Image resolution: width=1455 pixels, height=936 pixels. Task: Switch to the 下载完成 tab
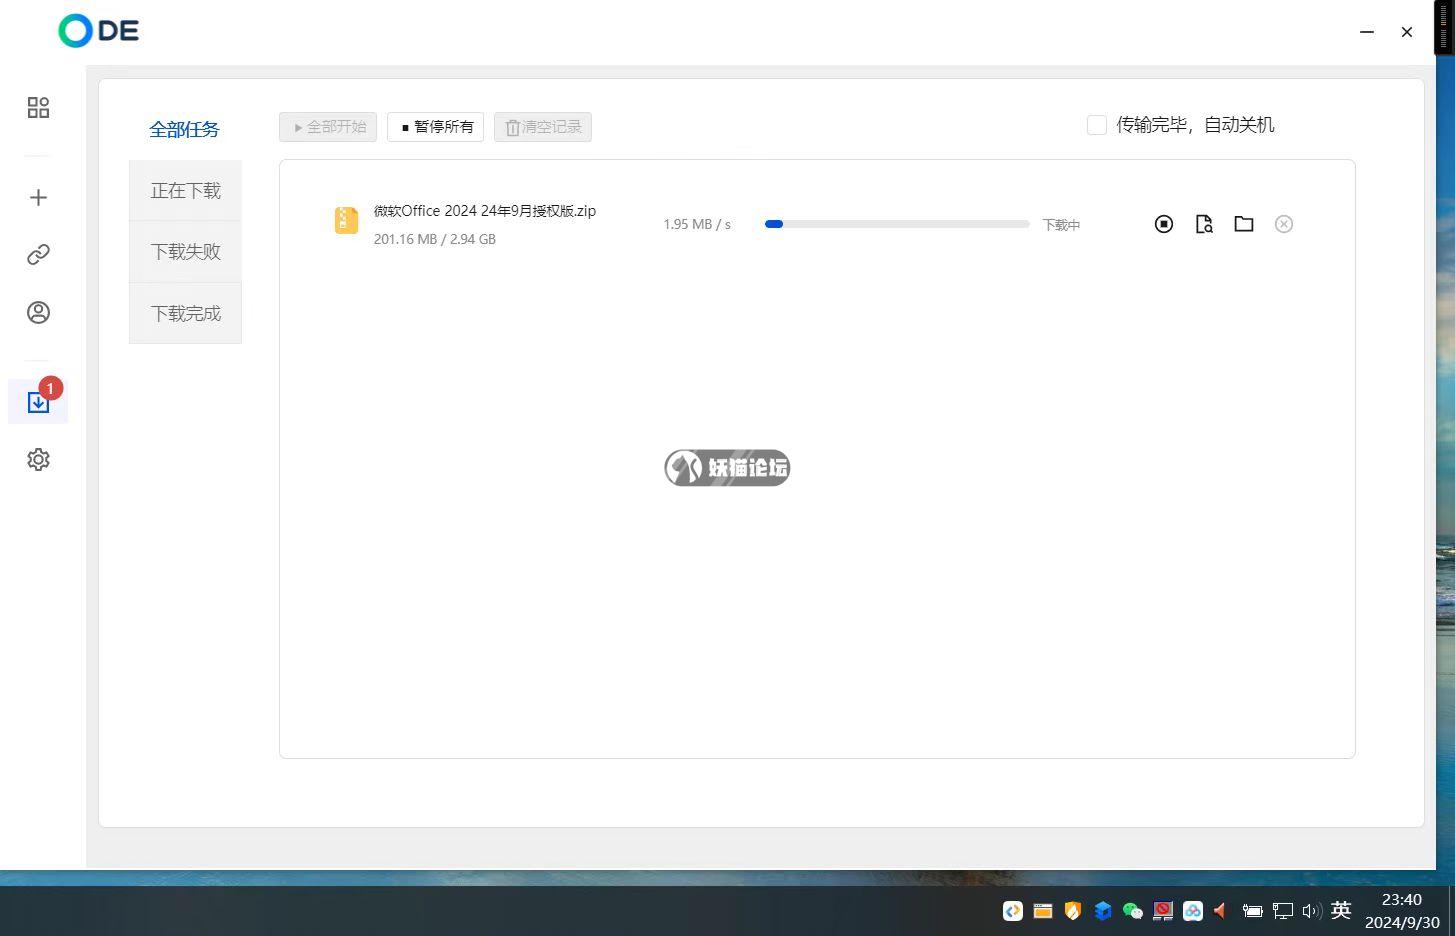click(185, 313)
